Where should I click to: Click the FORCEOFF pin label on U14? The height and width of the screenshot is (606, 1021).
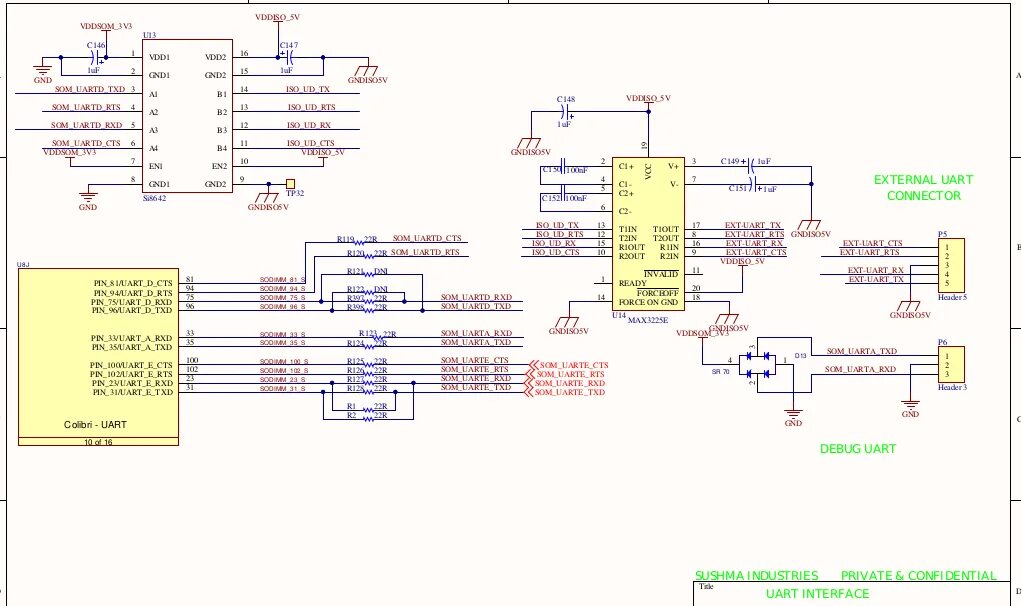coord(658,293)
